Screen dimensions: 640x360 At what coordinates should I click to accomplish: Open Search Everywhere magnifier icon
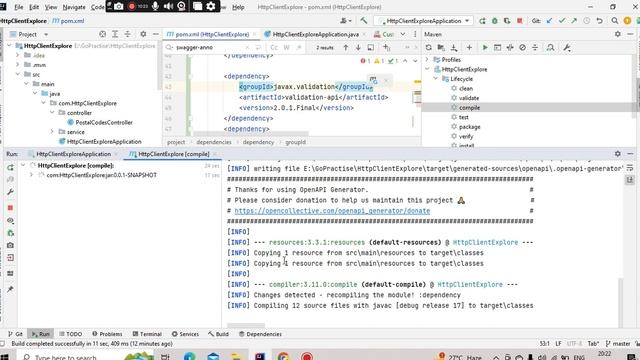pyautogui.click(x=614, y=21)
